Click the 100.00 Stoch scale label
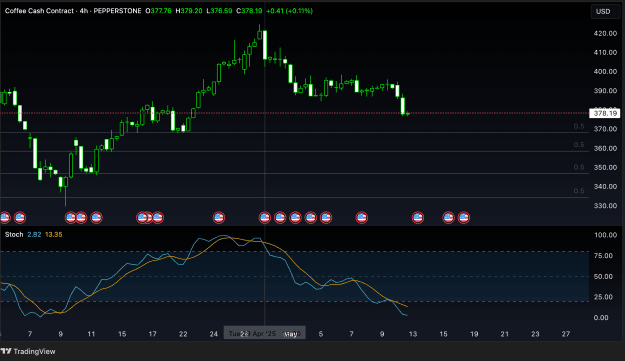The image size is (625, 361). click(x=605, y=235)
